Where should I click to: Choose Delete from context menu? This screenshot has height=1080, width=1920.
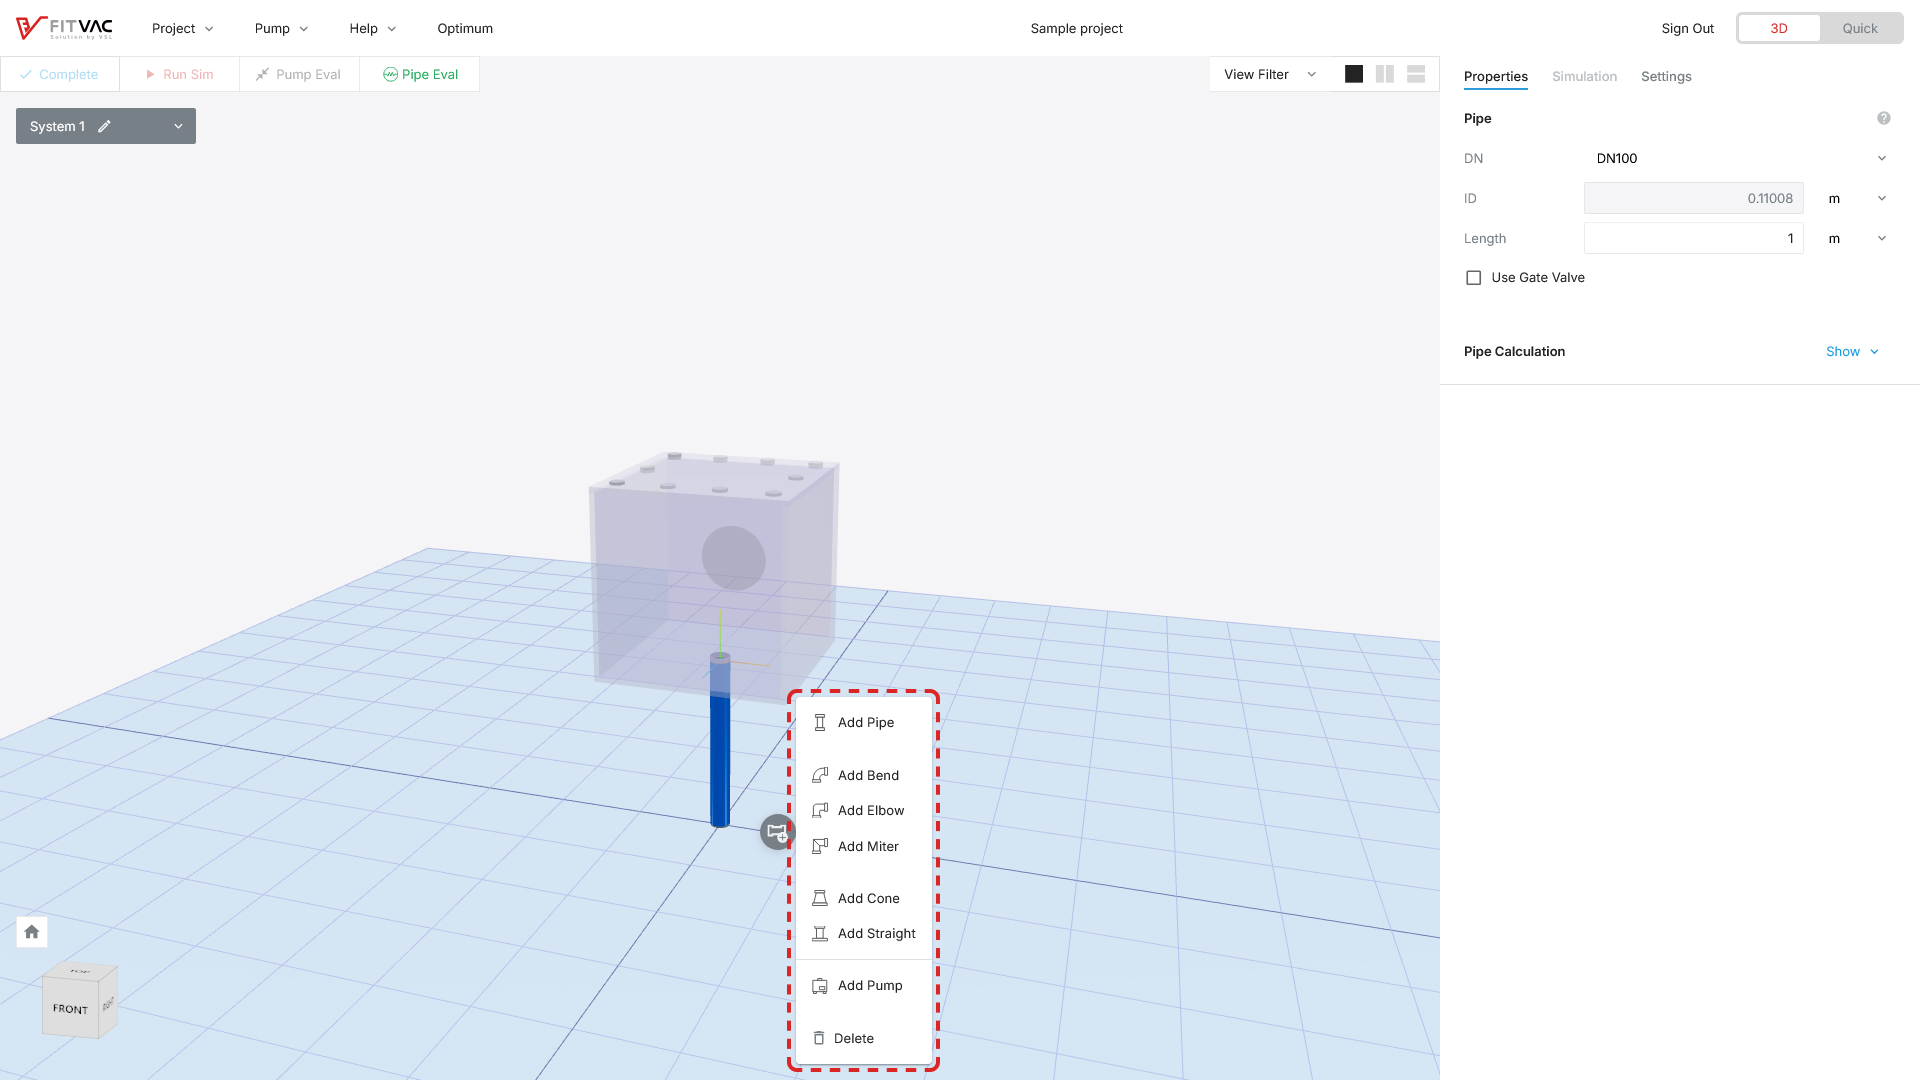click(864, 1038)
